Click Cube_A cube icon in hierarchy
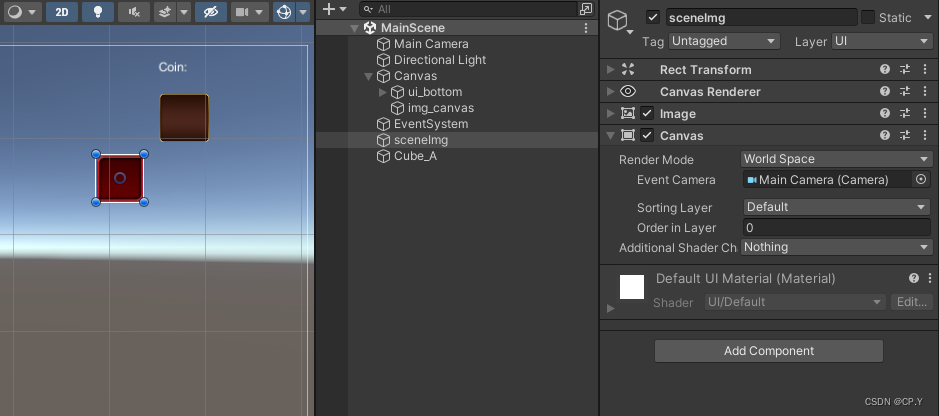The width and height of the screenshot is (939, 416). pyautogui.click(x=383, y=156)
